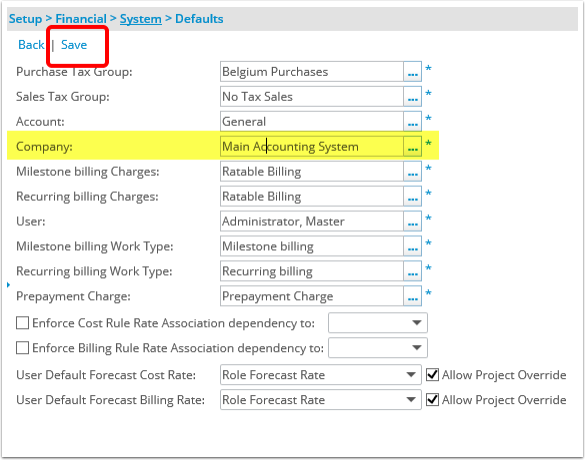
Task: Open the Company ellipsis lookup button
Action: pyautogui.click(x=412, y=147)
